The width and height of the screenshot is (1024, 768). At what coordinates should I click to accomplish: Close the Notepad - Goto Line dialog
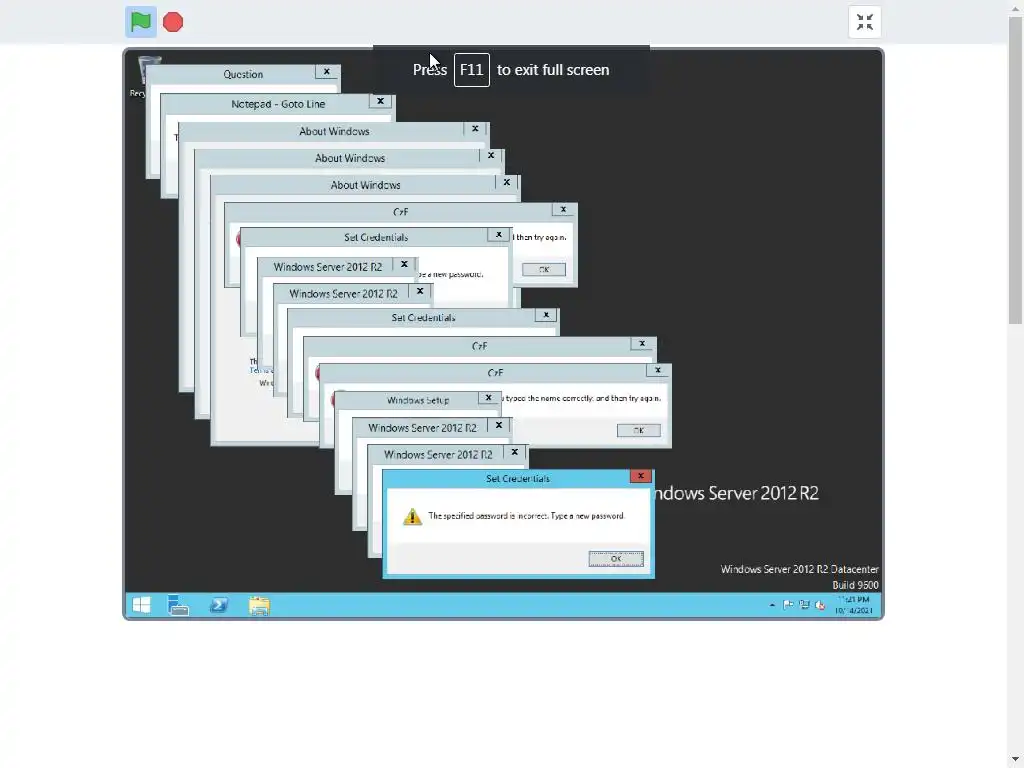(380, 101)
